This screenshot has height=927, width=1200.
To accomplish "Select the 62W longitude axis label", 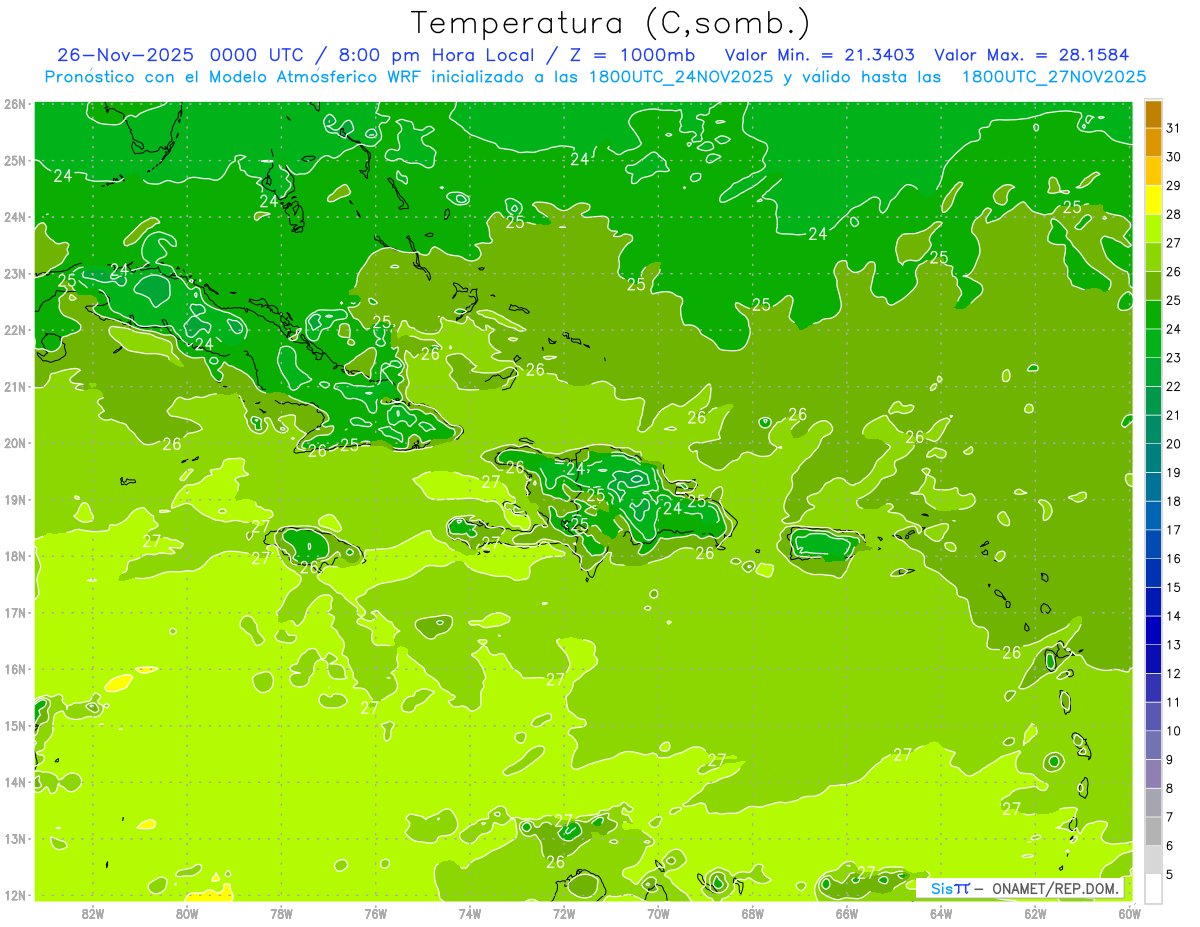I will tap(1035, 913).
